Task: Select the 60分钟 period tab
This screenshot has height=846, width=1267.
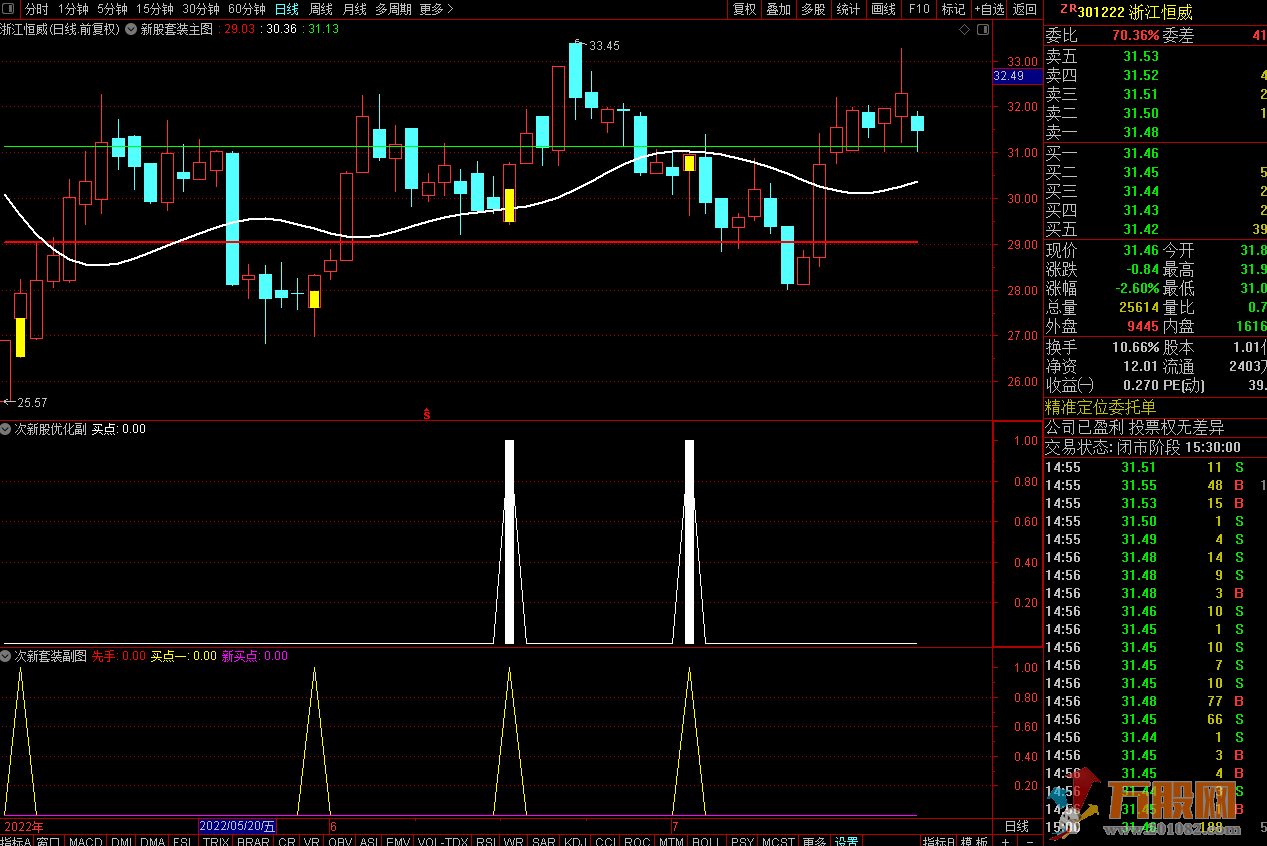Action: click(x=247, y=9)
